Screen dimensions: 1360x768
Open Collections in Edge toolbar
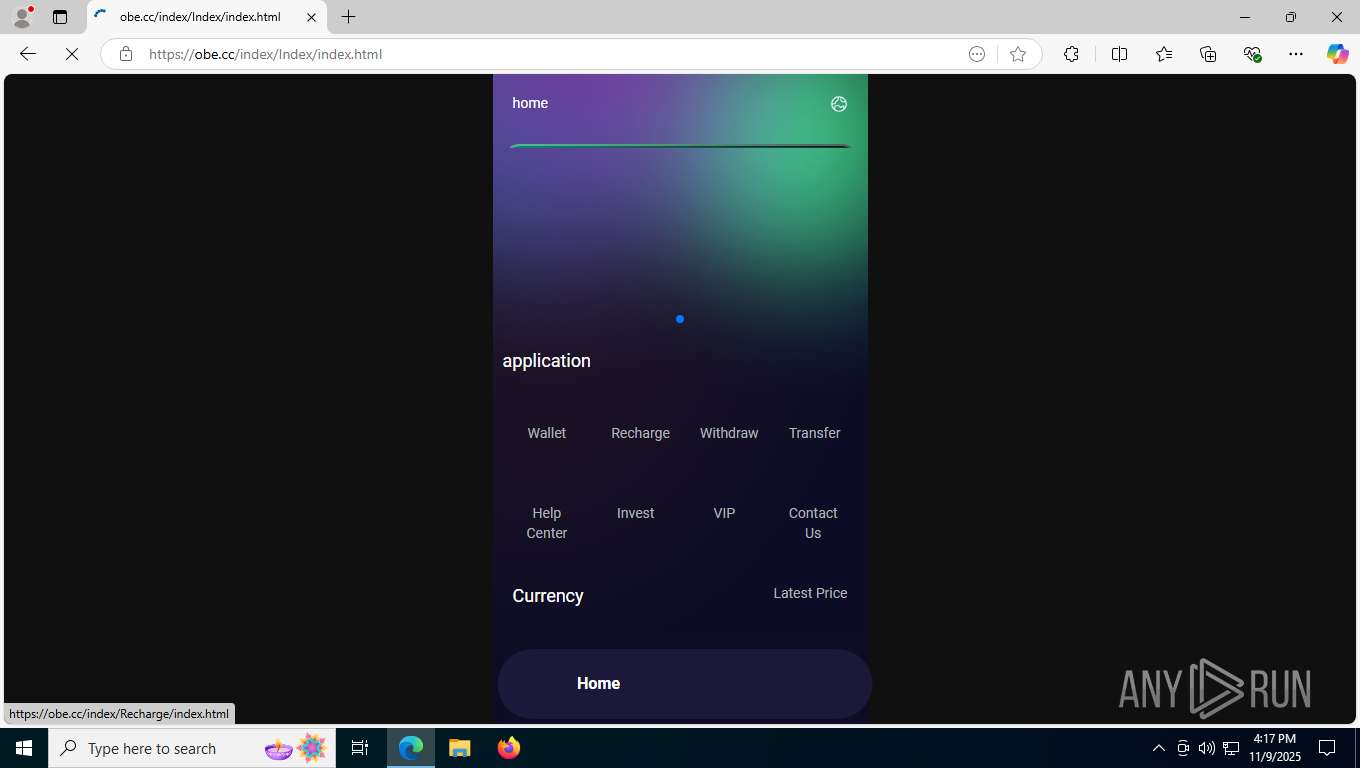coord(1208,54)
